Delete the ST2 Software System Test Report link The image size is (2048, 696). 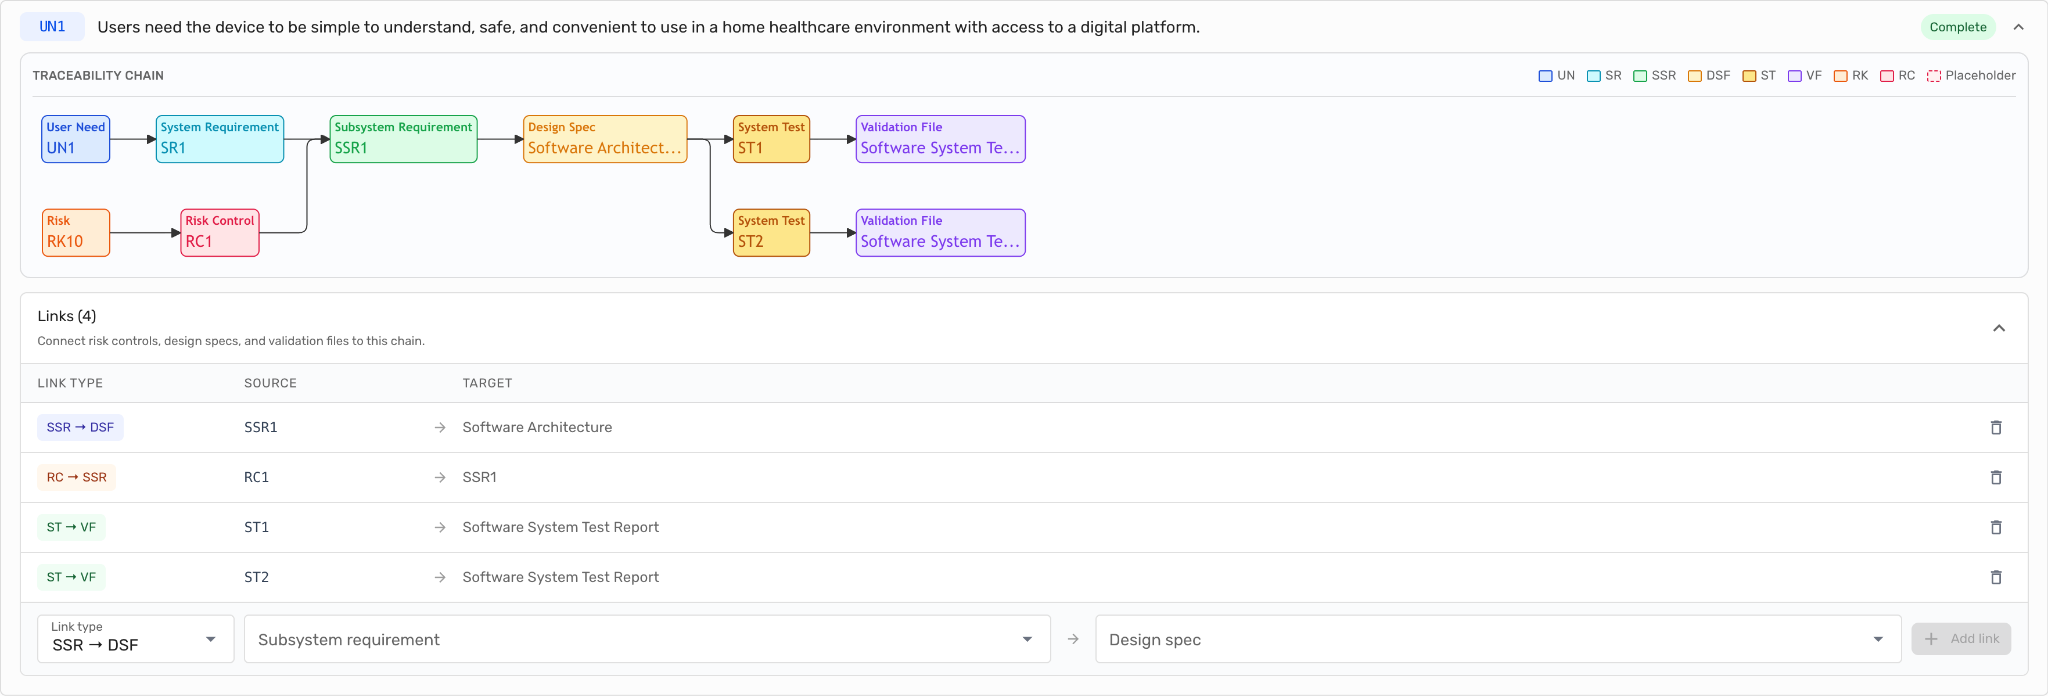(x=1996, y=577)
